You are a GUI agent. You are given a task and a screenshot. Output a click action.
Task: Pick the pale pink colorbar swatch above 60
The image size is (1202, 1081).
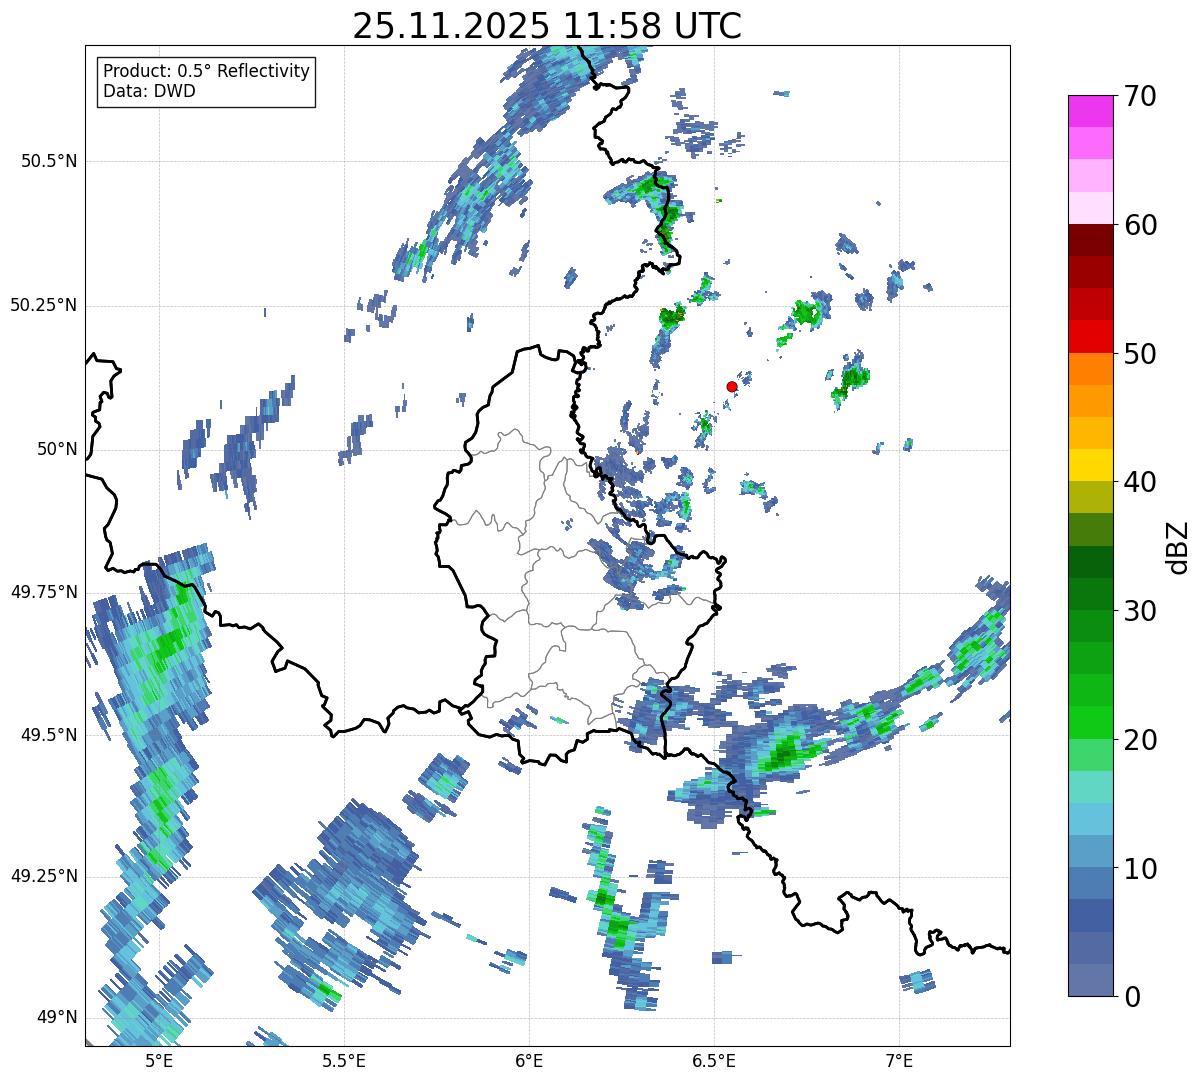1090,208
